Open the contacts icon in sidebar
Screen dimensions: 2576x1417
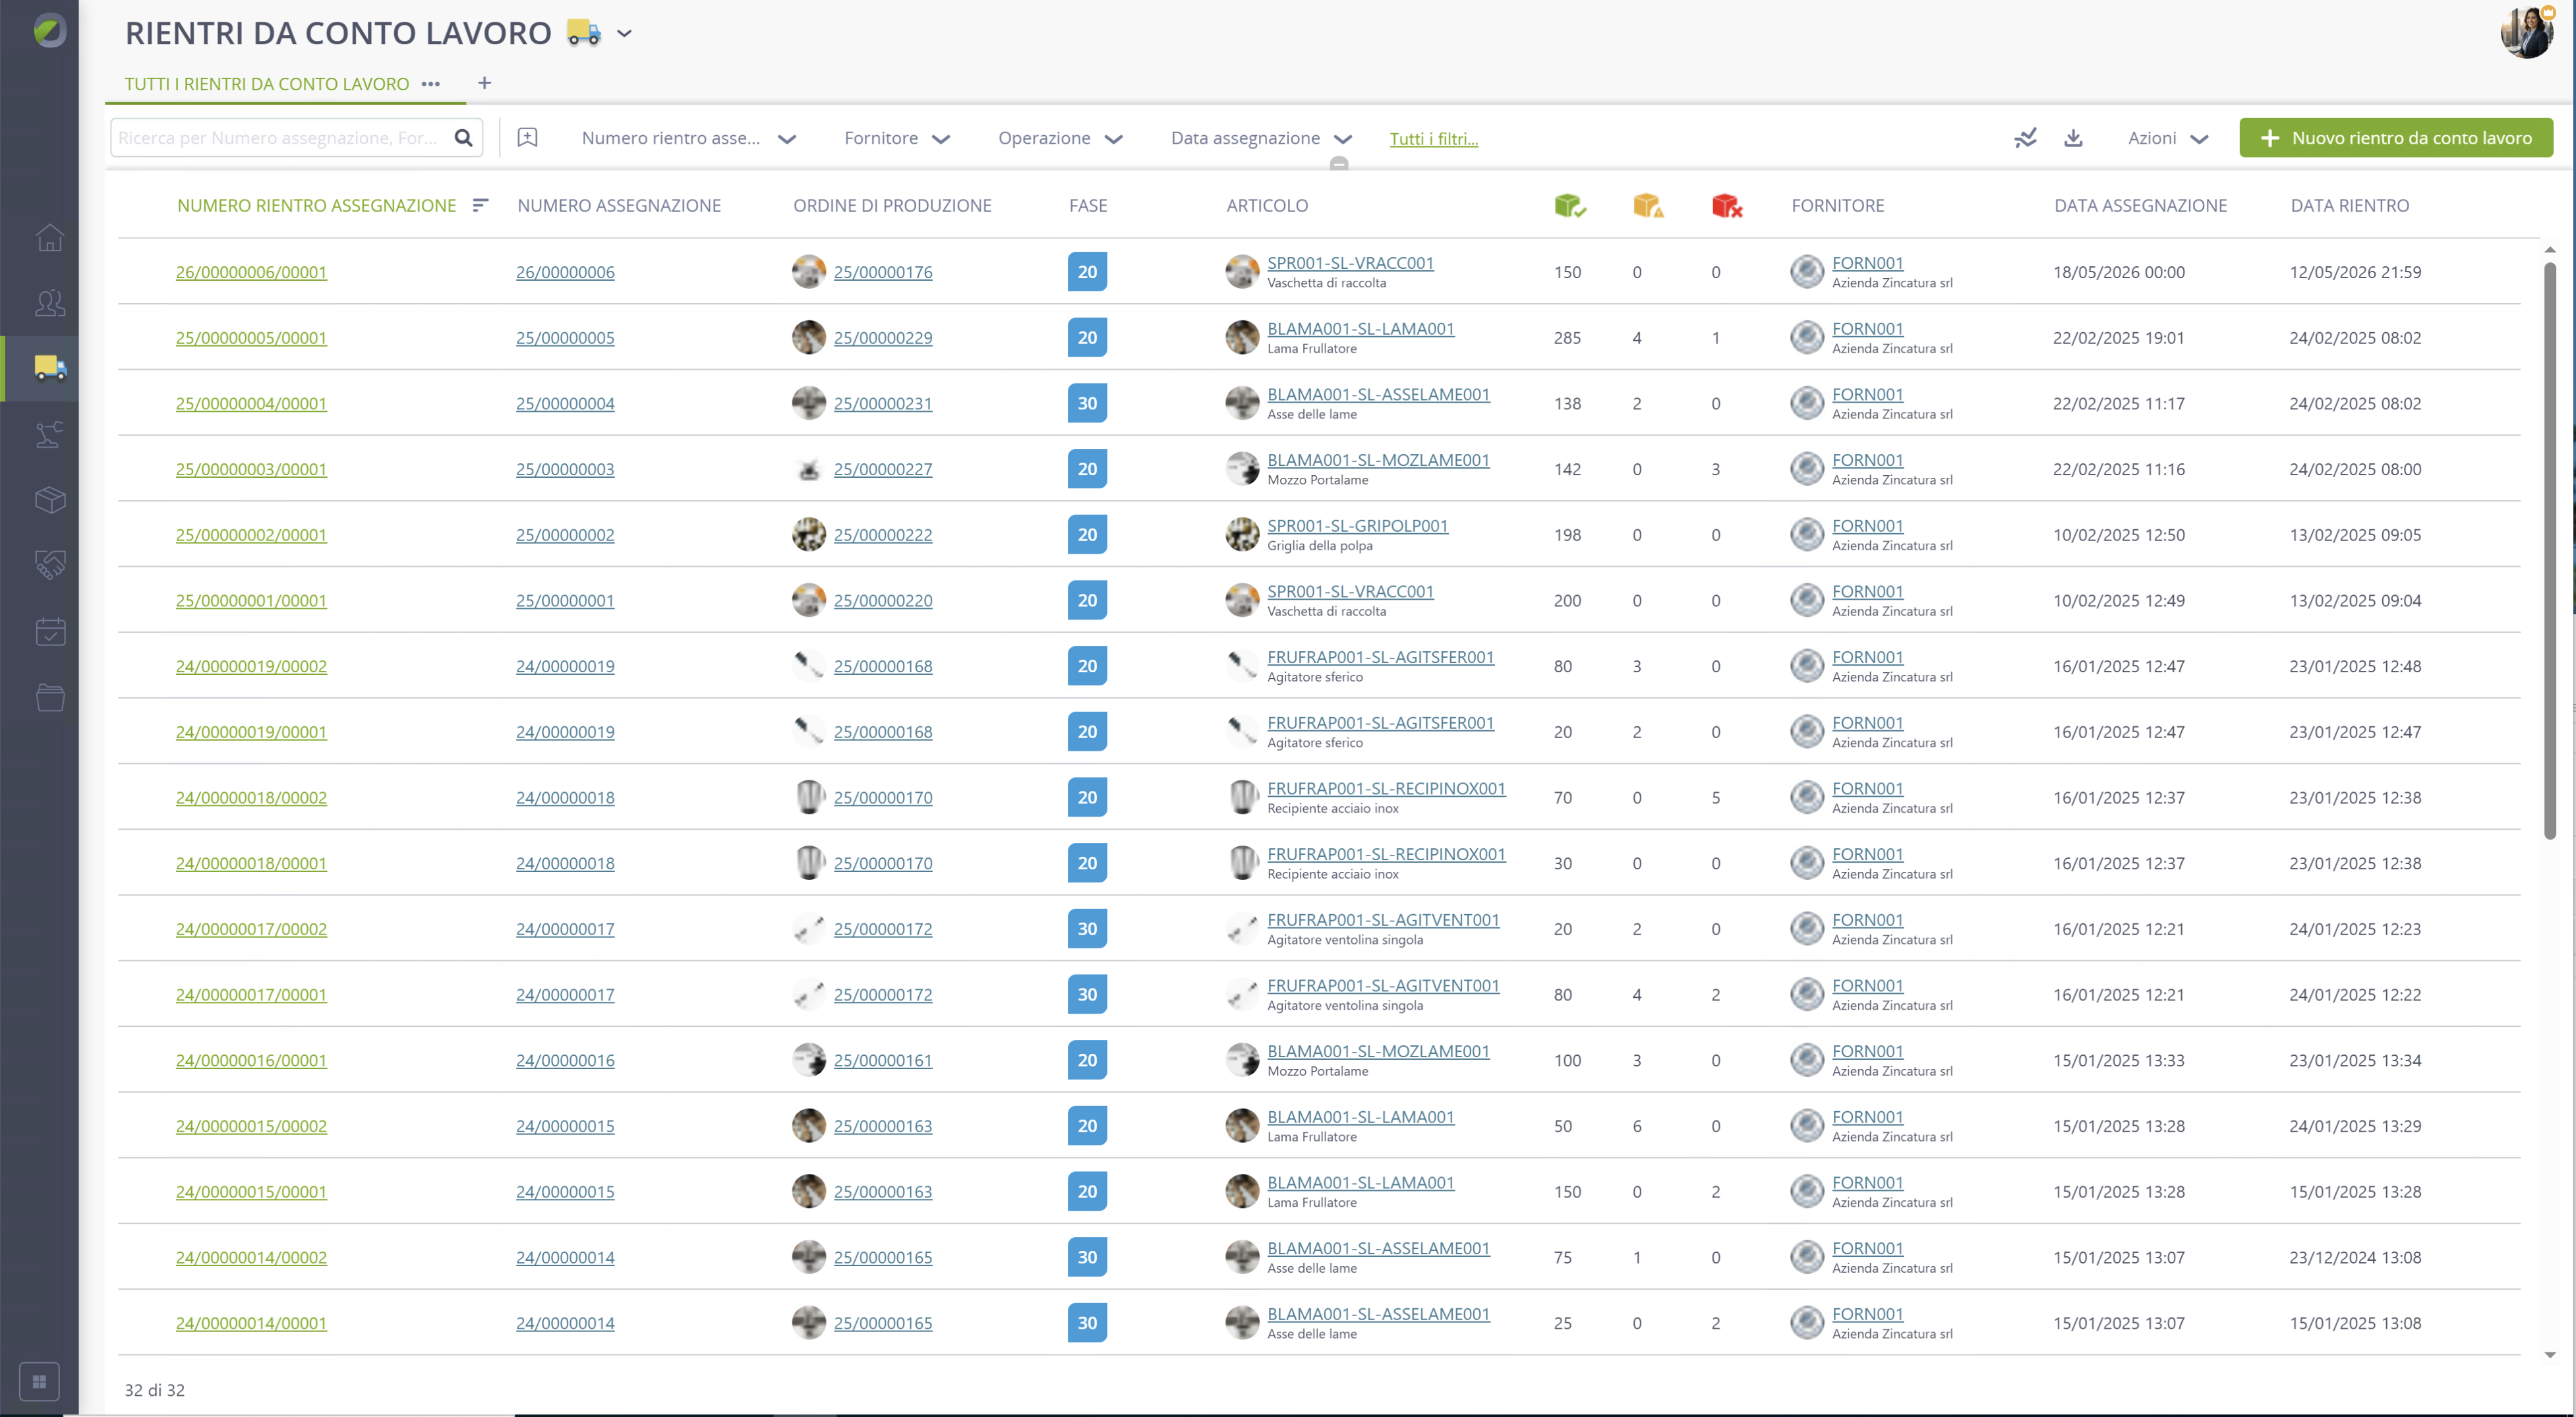pyautogui.click(x=50, y=303)
